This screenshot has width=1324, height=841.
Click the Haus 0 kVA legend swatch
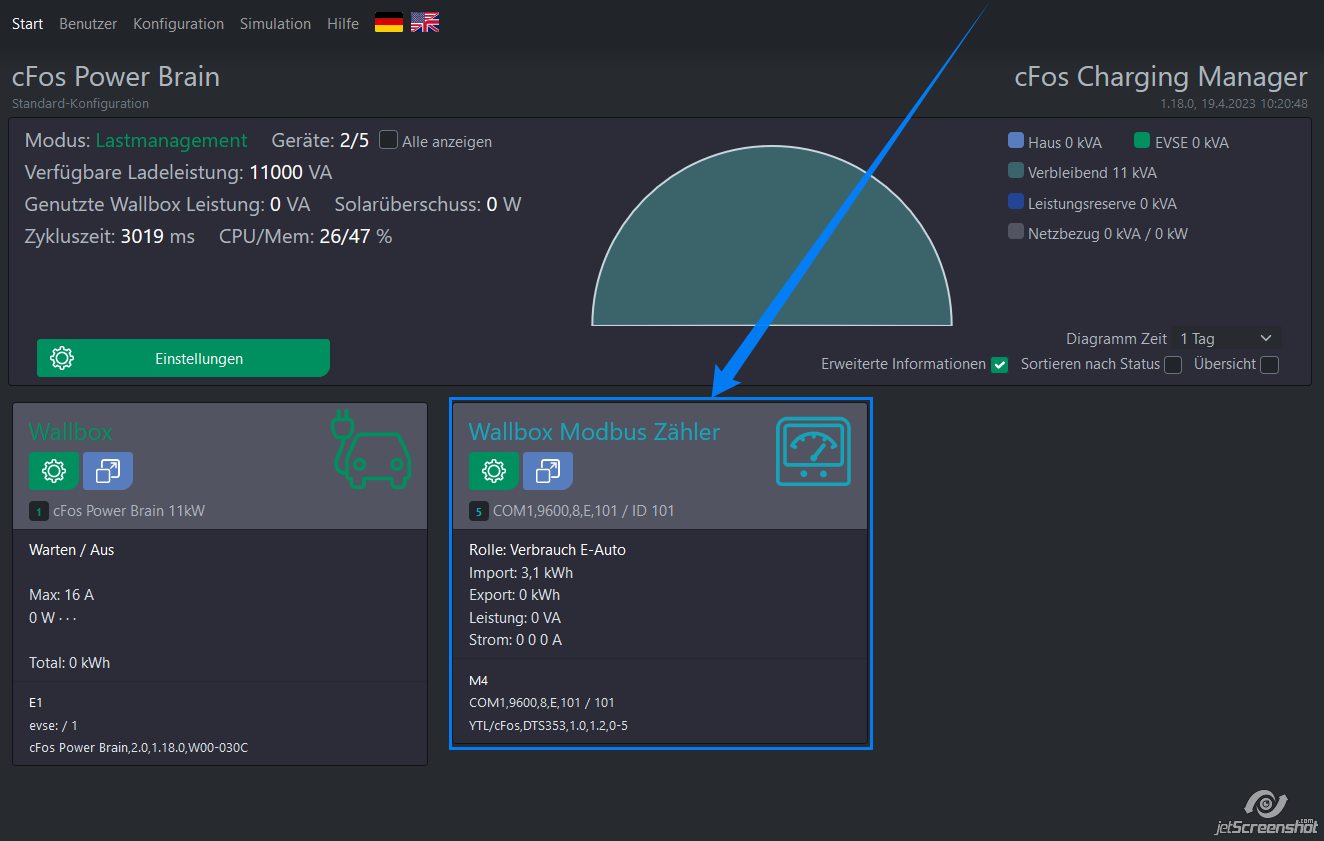(x=1016, y=142)
